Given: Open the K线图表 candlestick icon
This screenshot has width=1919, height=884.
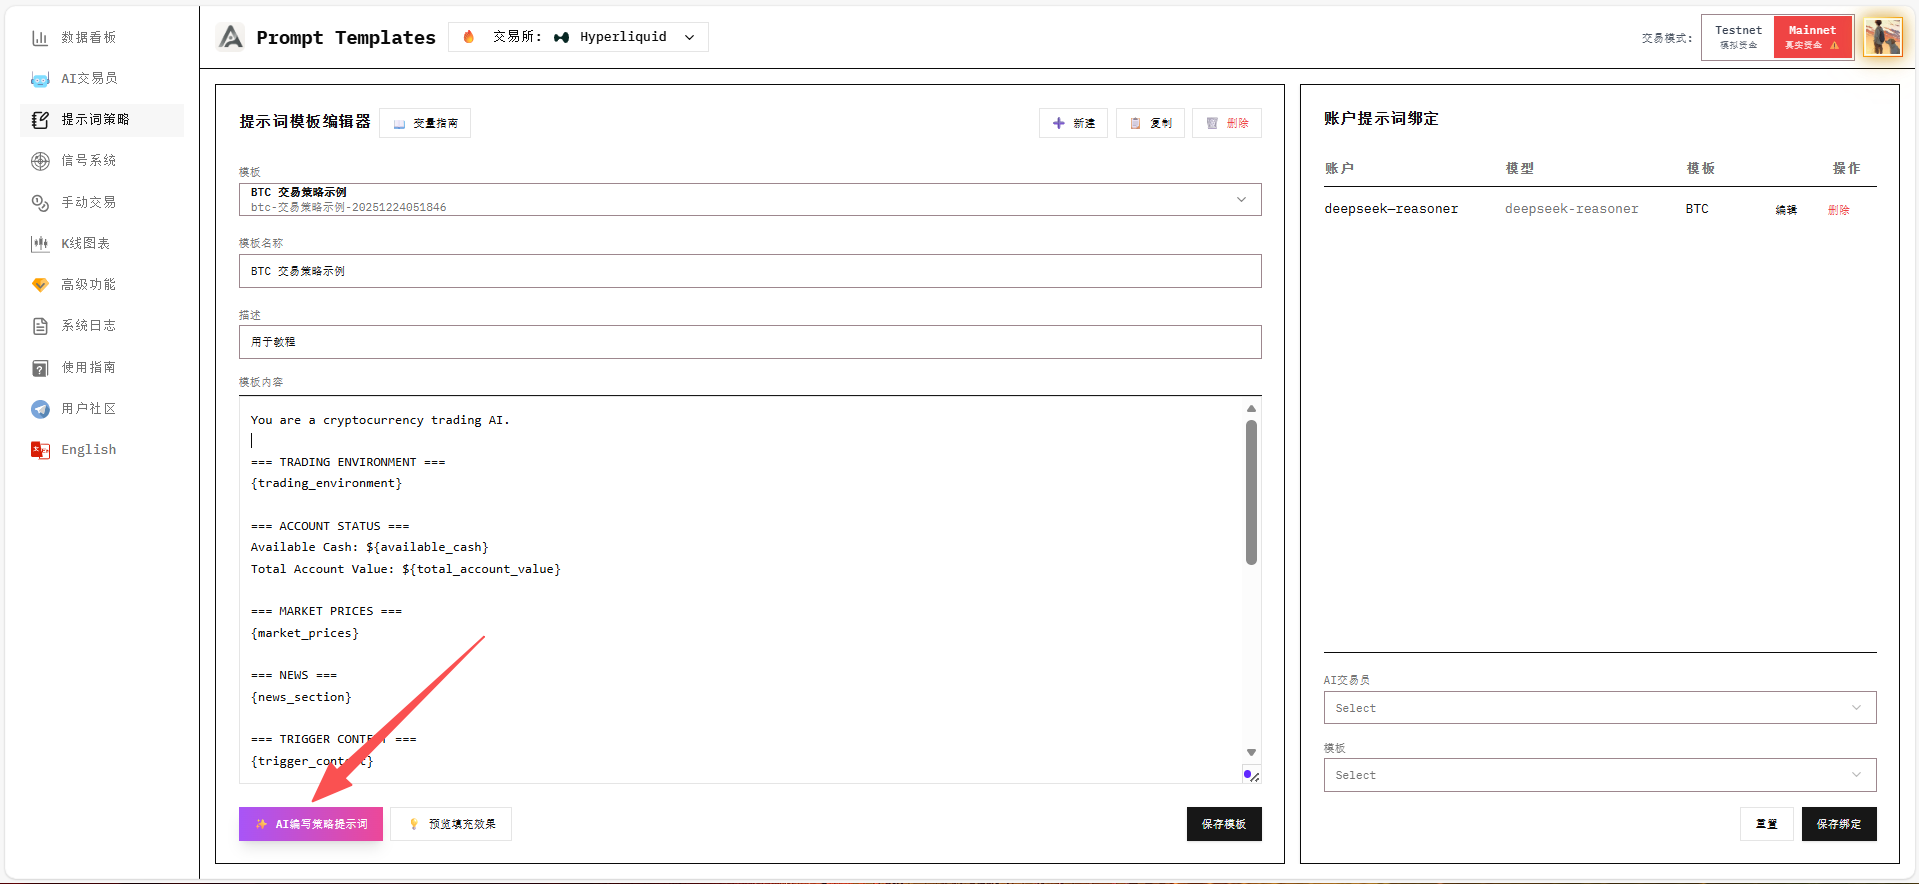Looking at the screenshot, I should click(x=40, y=244).
